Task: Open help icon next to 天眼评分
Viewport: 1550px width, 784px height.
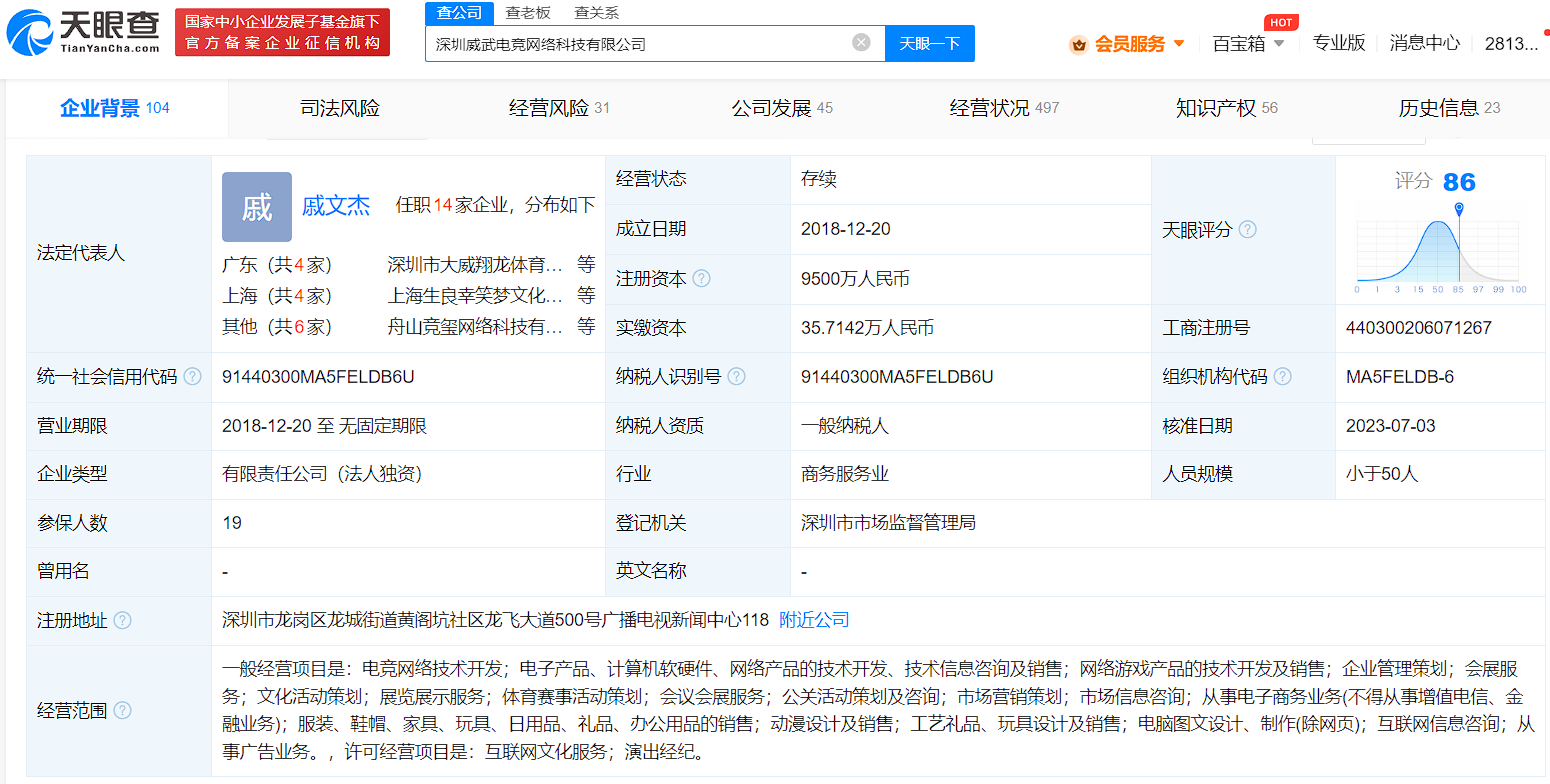Action: tap(1247, 229)
